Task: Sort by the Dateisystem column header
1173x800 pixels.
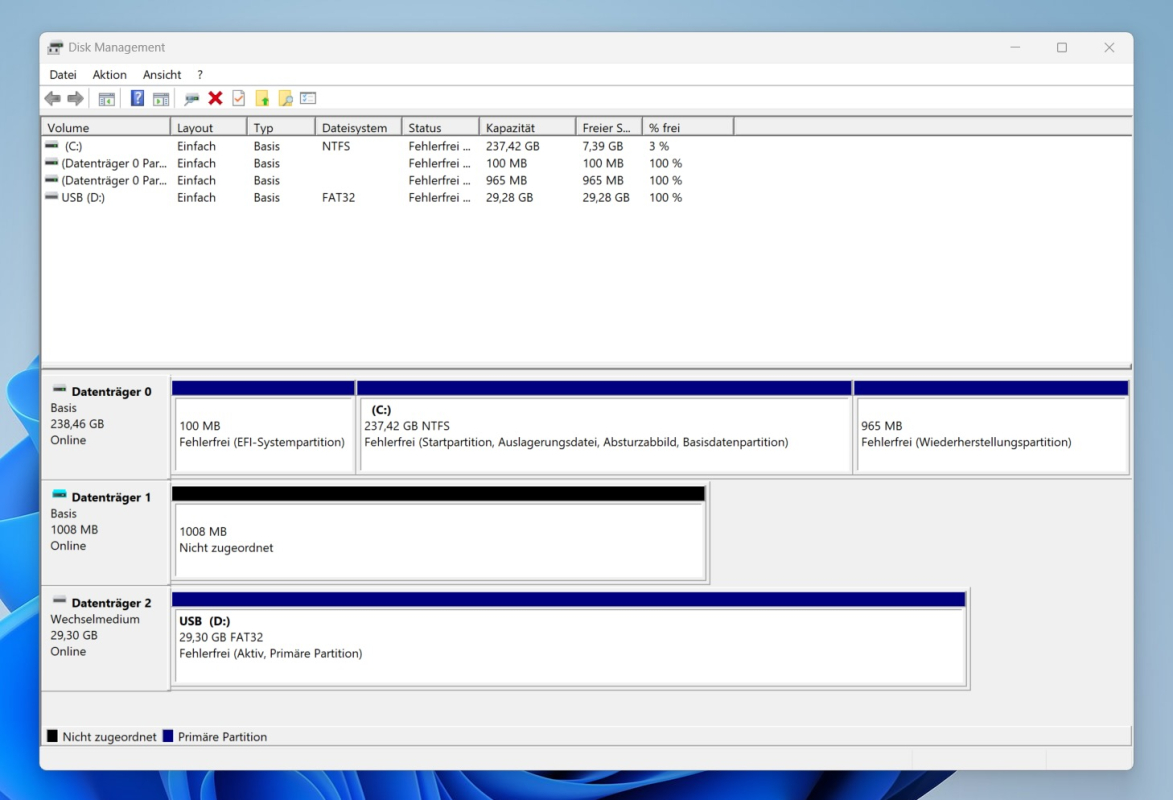Action: (x=358, y=128)
